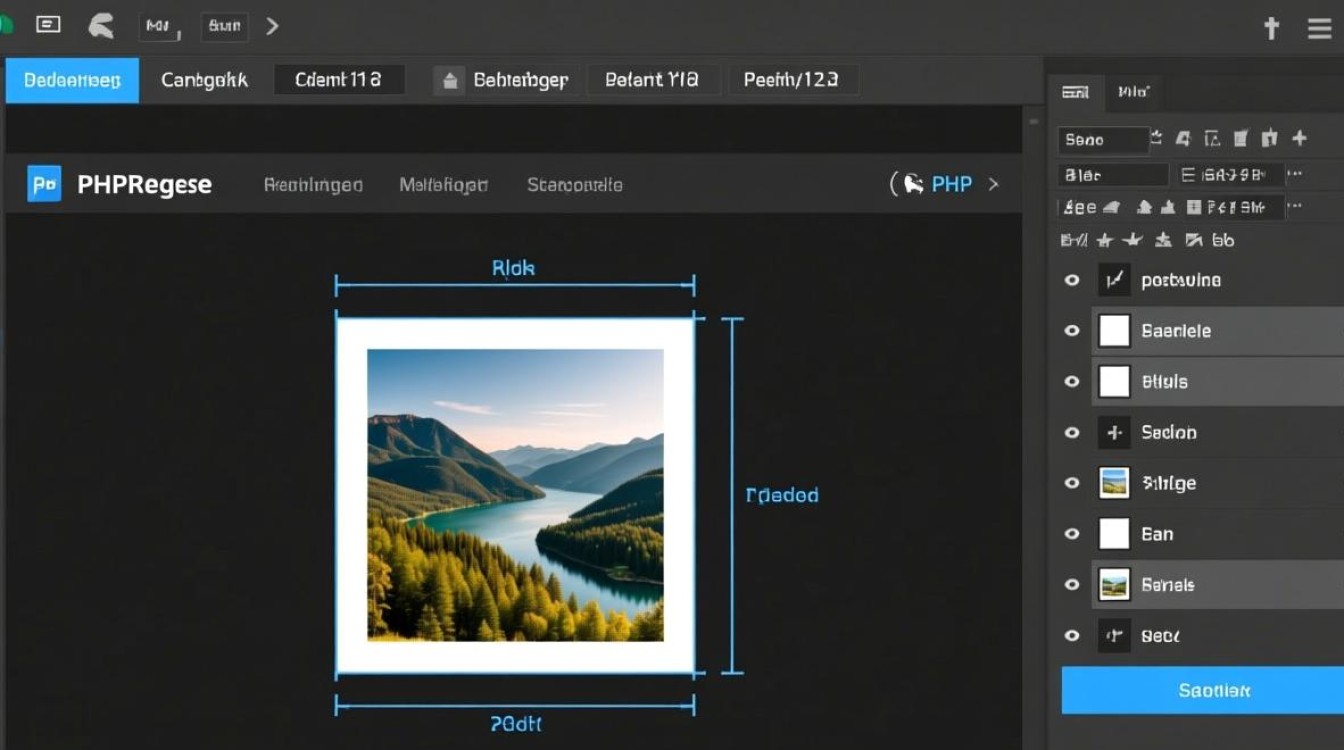Open the Cangokk tab
1344x750 pixels.
pyautogui.click(x=204, y=80)
